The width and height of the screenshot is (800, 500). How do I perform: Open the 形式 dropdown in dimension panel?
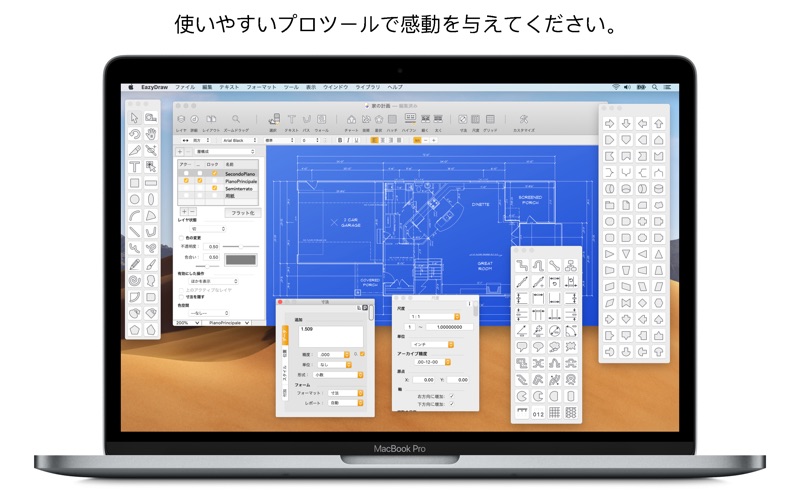point(338,374)
